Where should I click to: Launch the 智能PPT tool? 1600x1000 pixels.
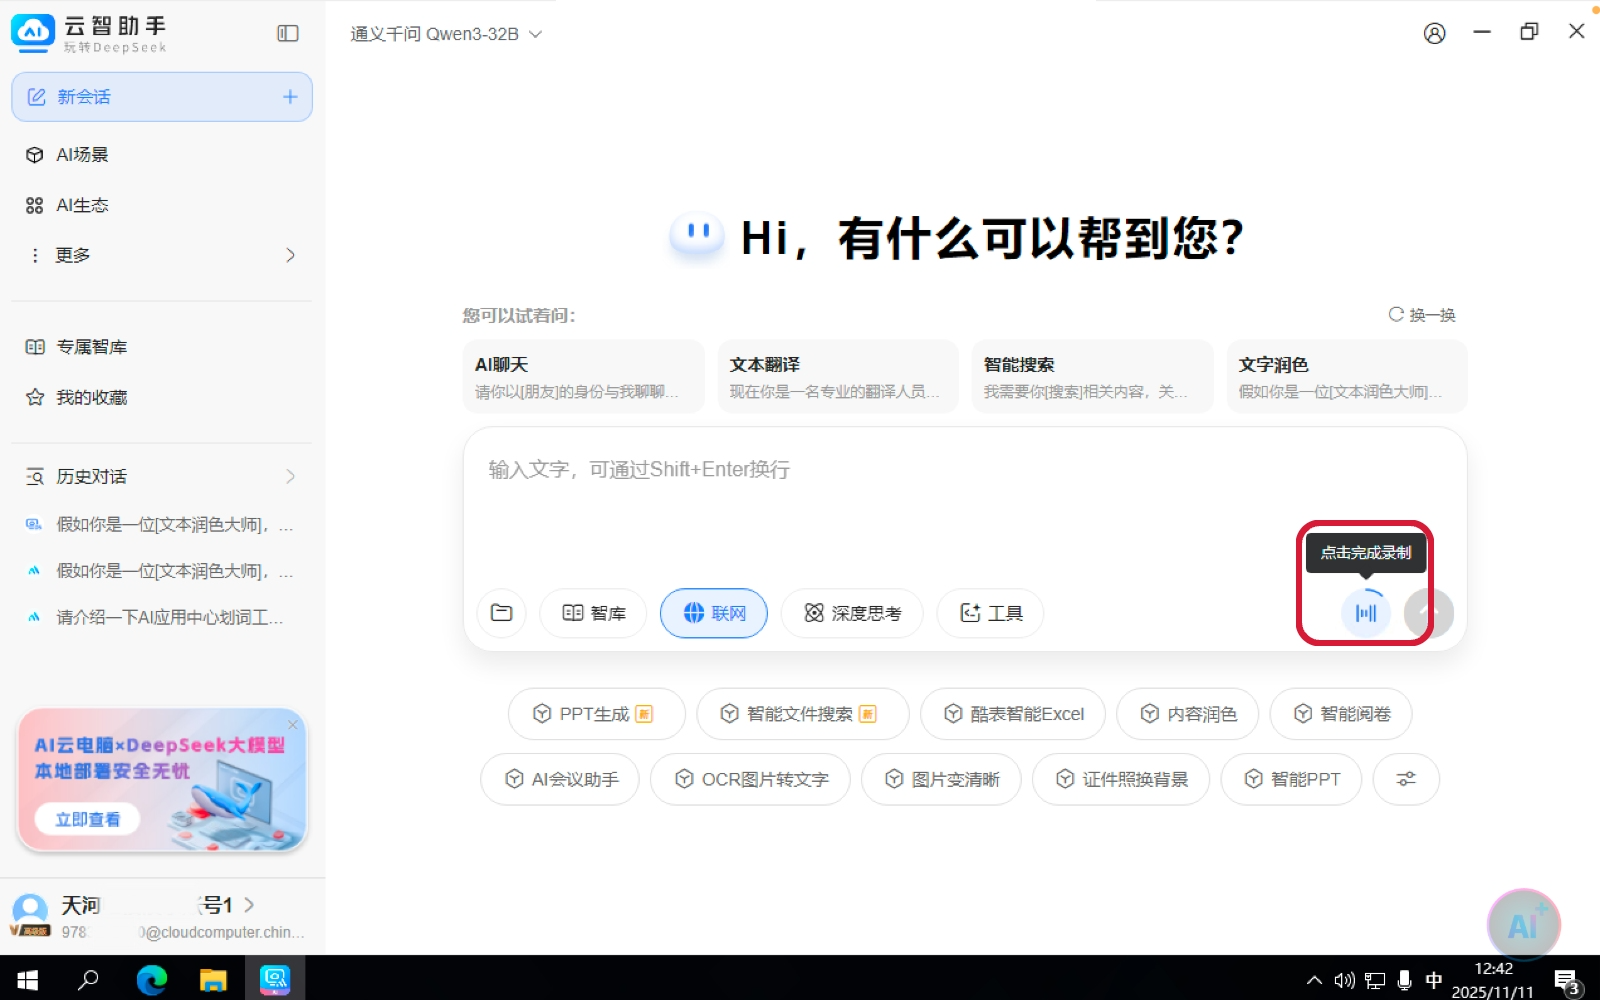click(1291, 779)
